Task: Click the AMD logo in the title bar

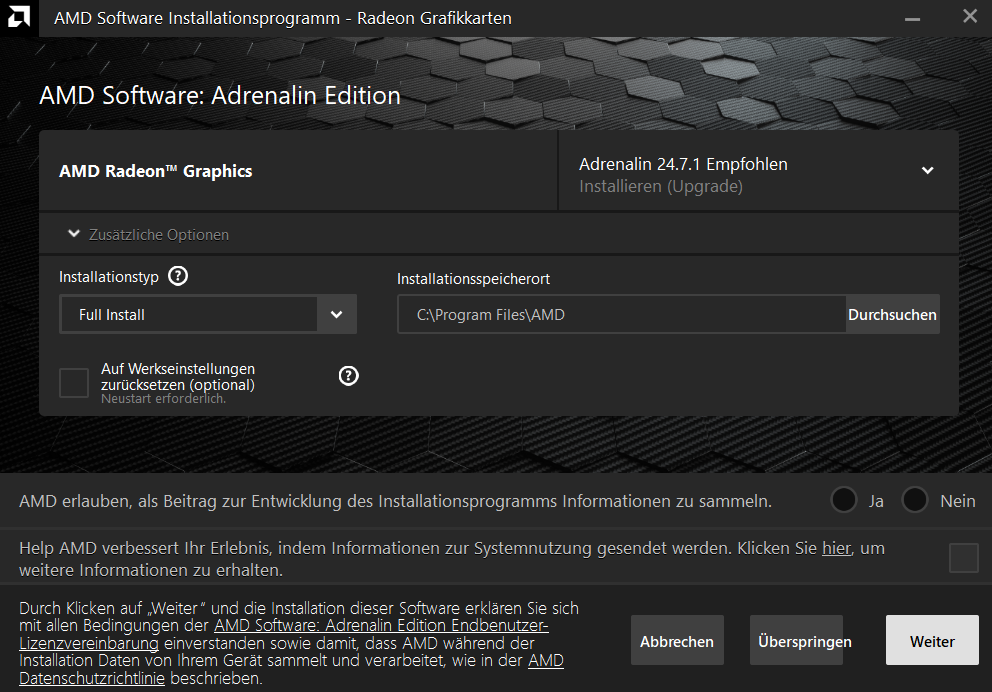Action: coord(17,17)
